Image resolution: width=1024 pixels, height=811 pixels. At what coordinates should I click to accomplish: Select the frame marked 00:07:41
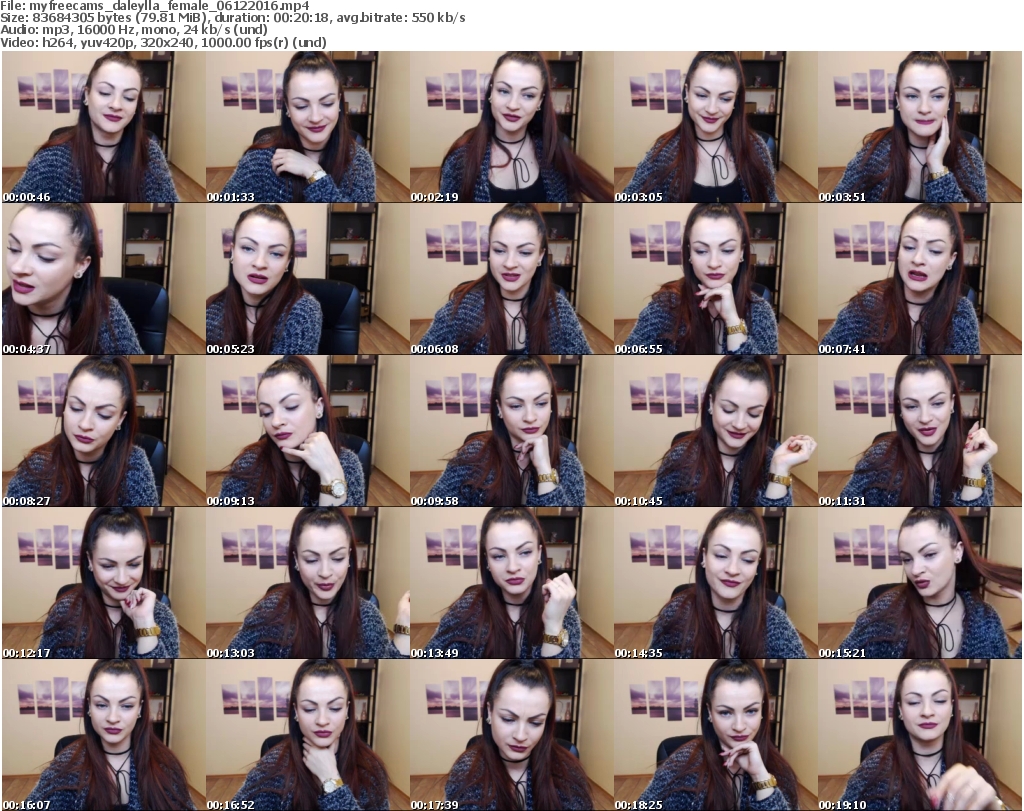(x=918, y=279)
